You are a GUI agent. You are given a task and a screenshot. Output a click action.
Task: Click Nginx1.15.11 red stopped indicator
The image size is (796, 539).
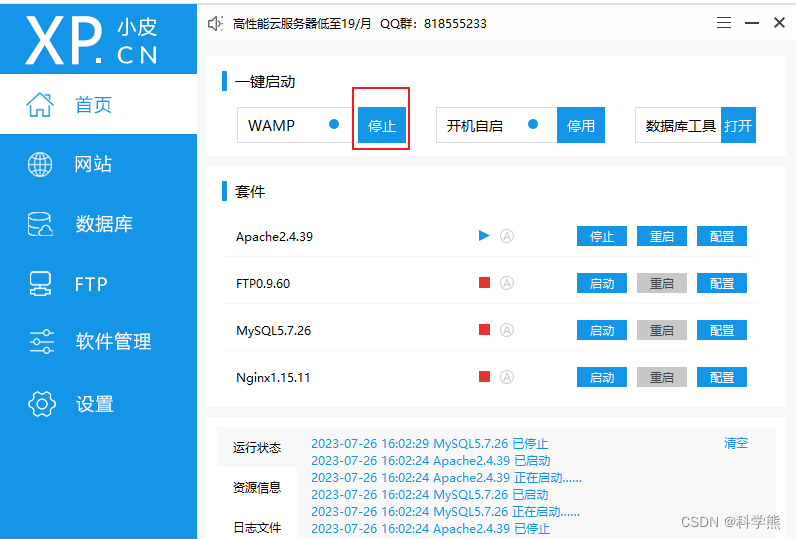pyautogui.click(x=484, y=377)
